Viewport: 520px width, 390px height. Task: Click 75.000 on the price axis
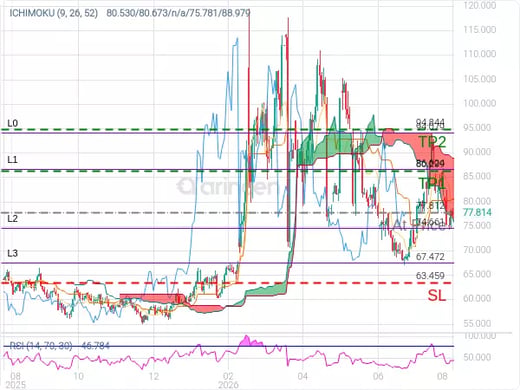(x=477, y=226)
